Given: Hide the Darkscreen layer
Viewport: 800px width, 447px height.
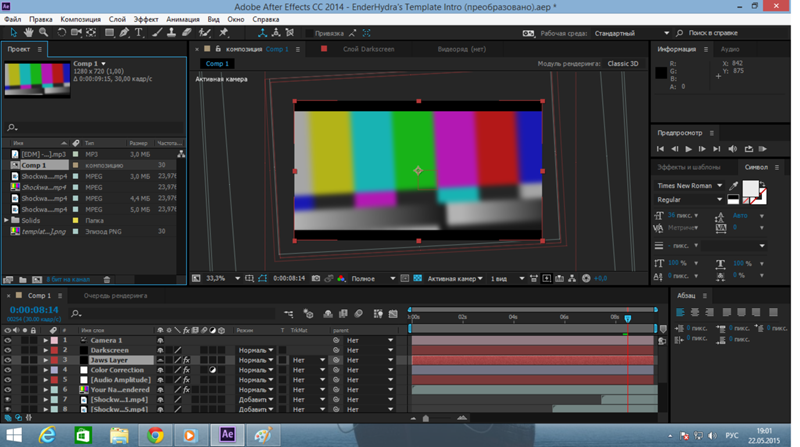Looking at the screenshot, I should click(x=7, y=351).
